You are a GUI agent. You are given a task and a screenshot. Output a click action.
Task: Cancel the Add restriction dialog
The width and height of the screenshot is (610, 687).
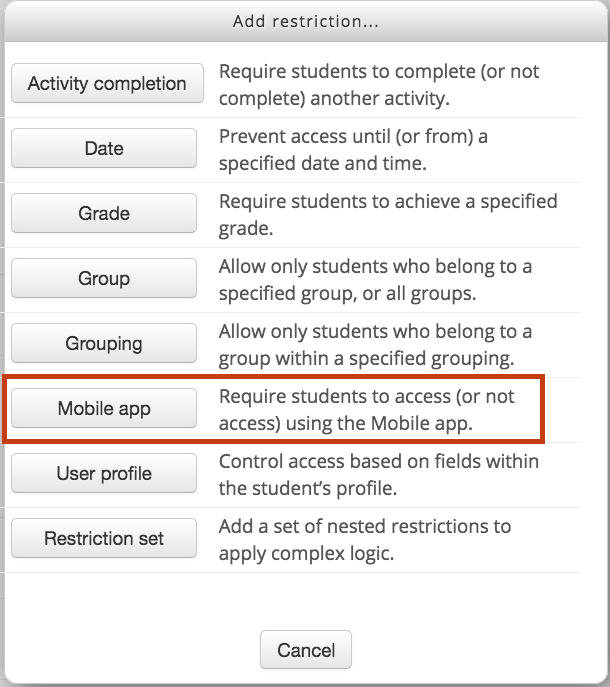coord(306,650)
